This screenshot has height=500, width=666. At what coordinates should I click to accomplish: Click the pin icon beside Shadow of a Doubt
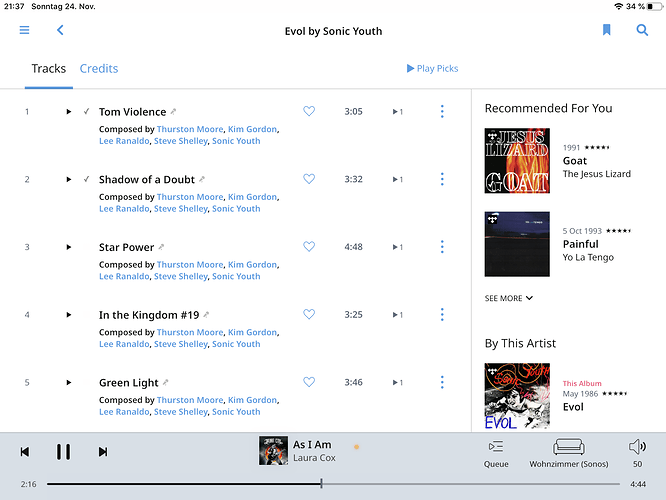coord(202,179)
